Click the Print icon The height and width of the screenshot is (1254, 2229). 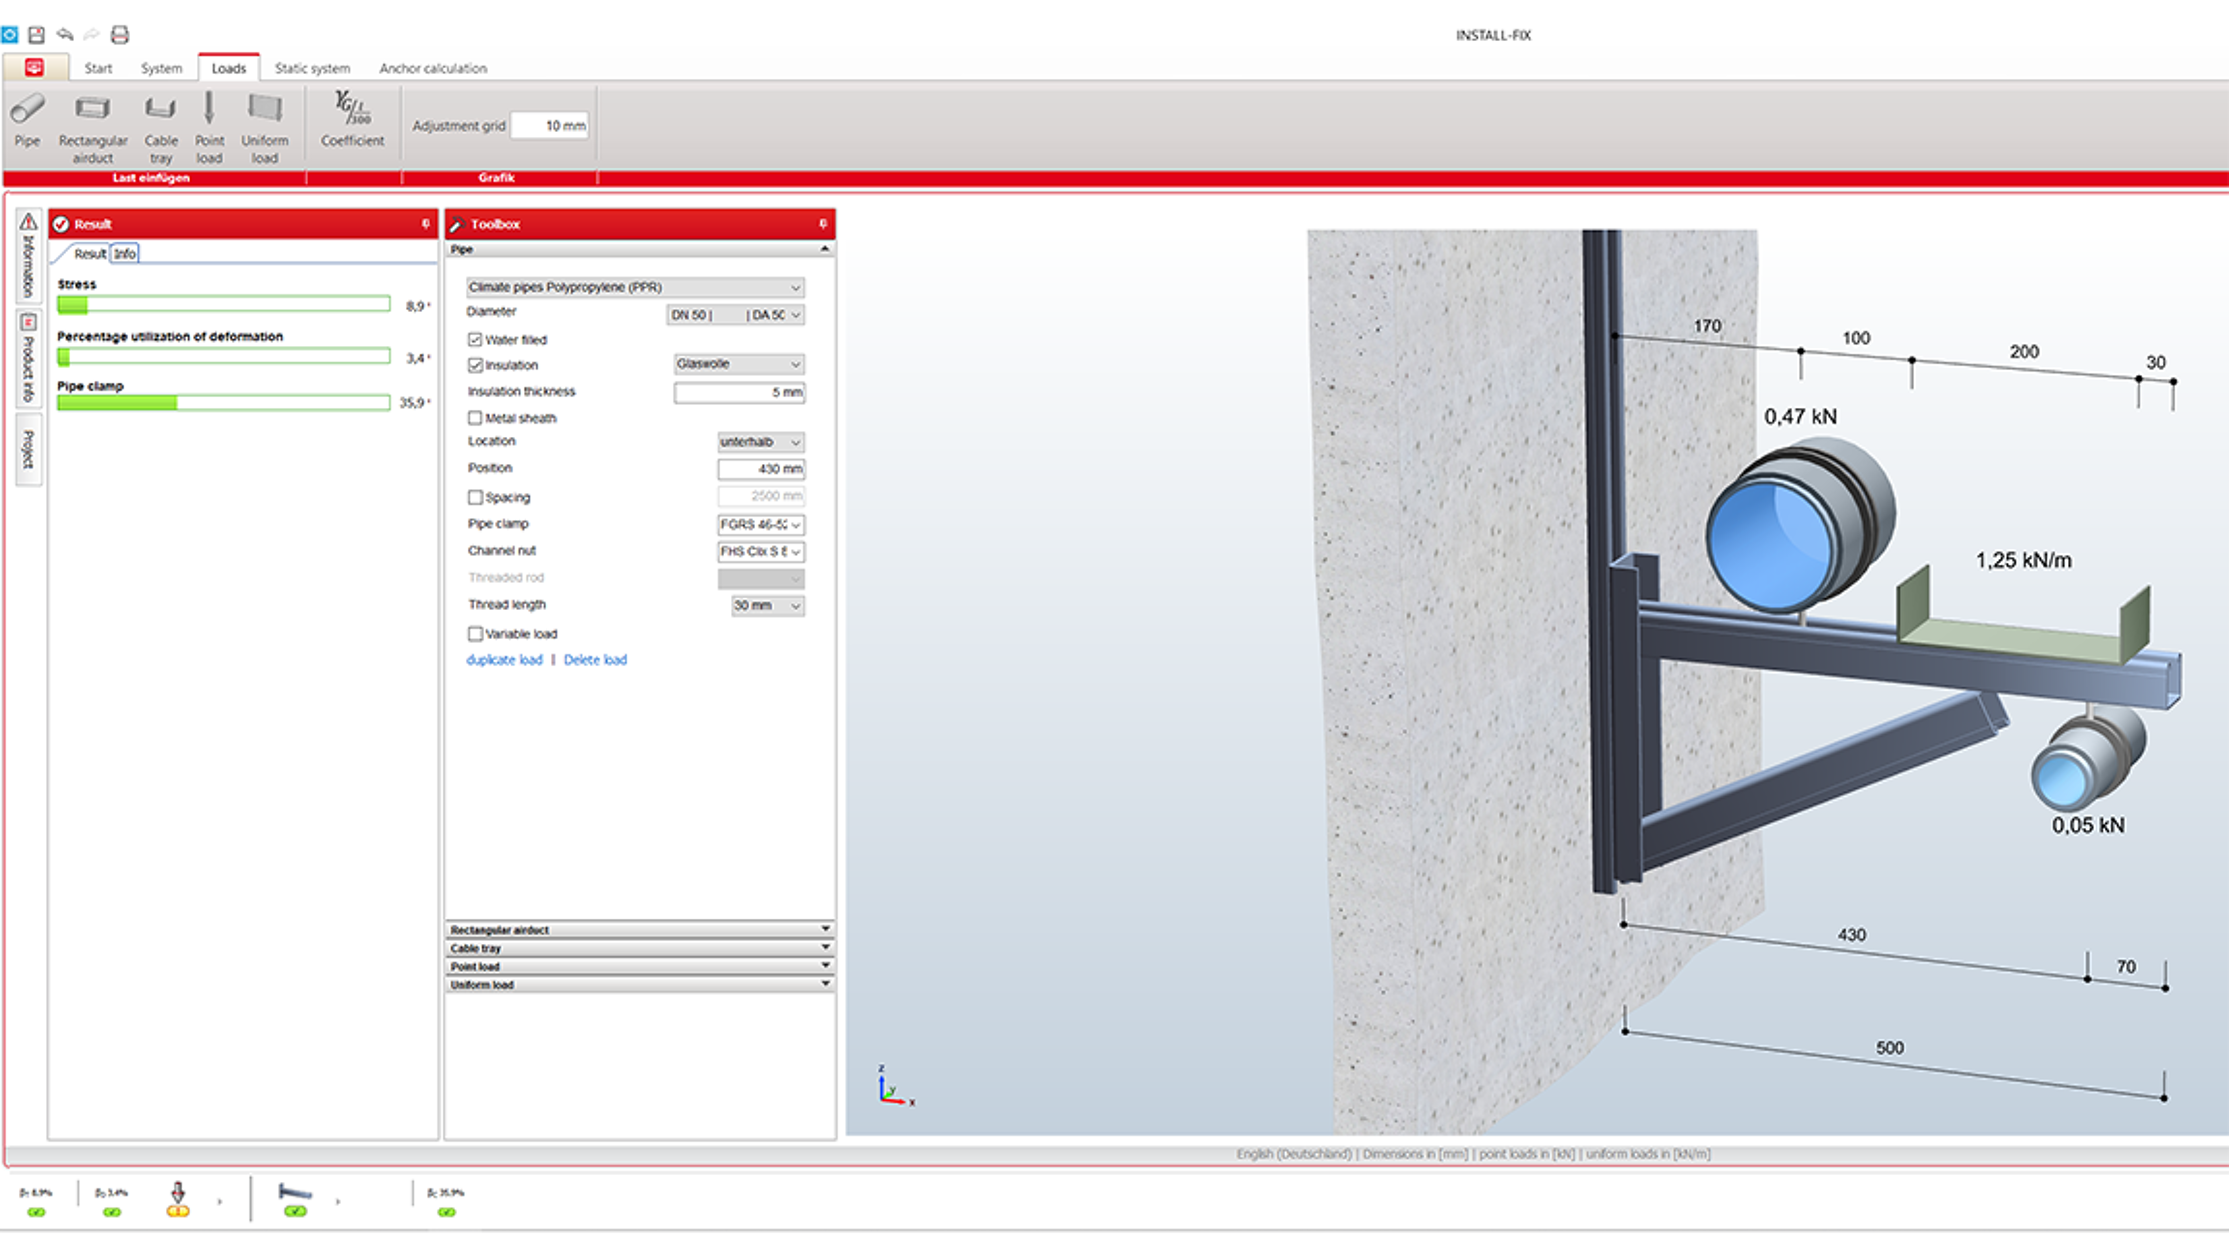click(120, 35)
